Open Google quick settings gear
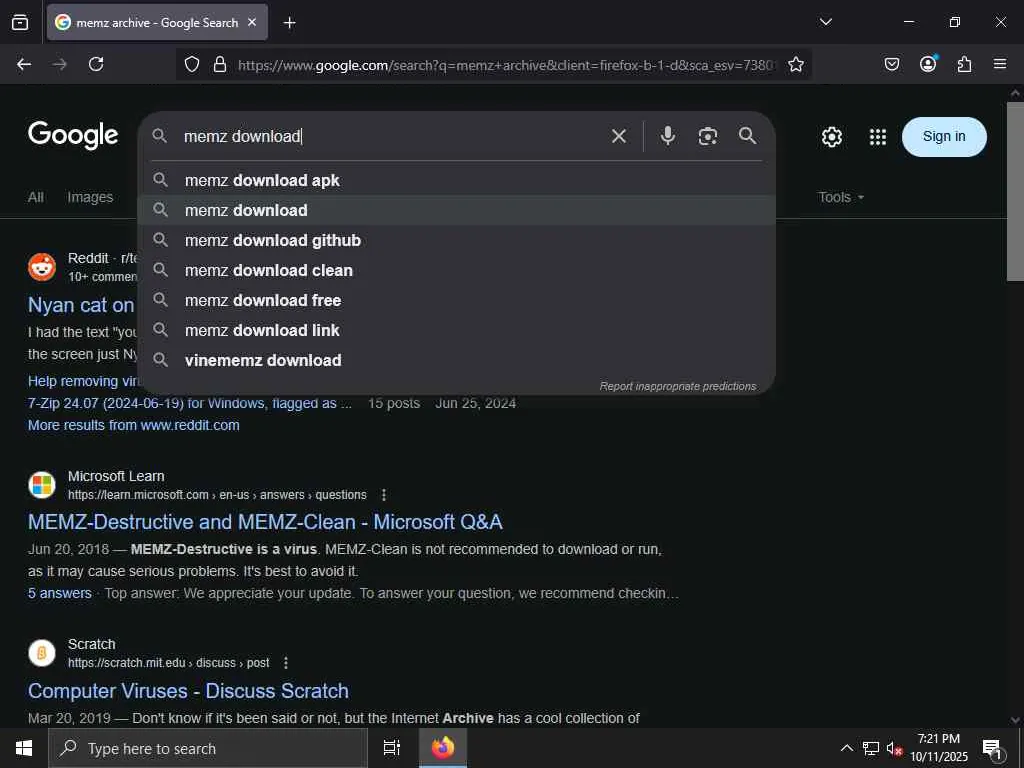Viewport: 1024px width, 768px height. pos(831,136)
